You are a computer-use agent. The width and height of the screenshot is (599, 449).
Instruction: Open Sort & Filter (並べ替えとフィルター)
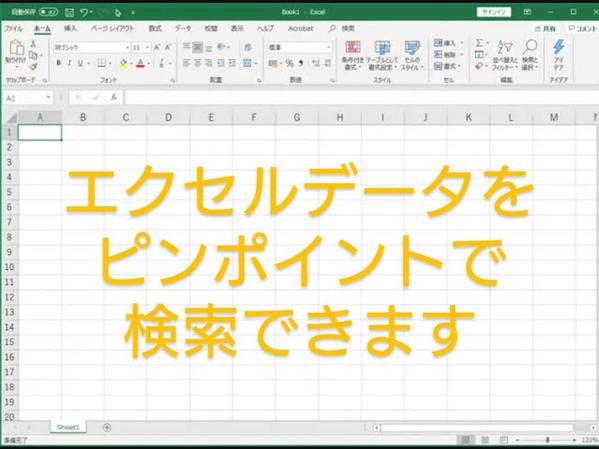(505, 55)
